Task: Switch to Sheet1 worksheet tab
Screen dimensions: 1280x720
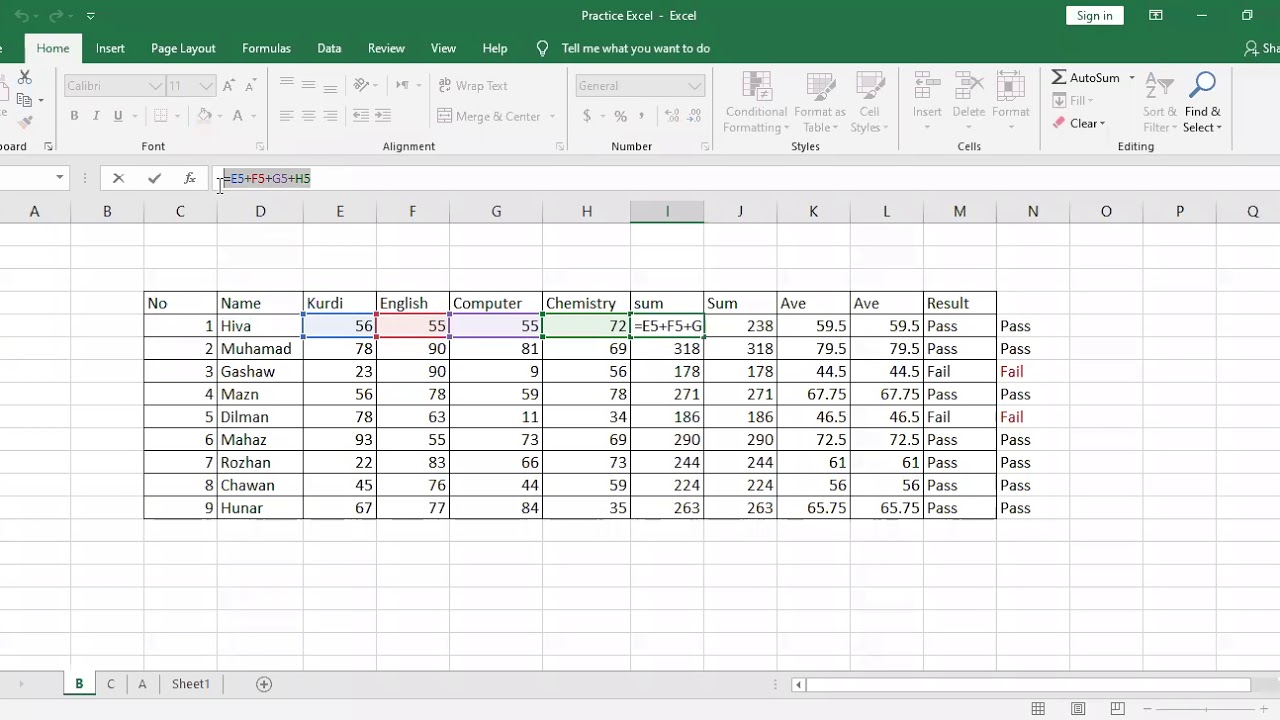Action: point(191,684)
